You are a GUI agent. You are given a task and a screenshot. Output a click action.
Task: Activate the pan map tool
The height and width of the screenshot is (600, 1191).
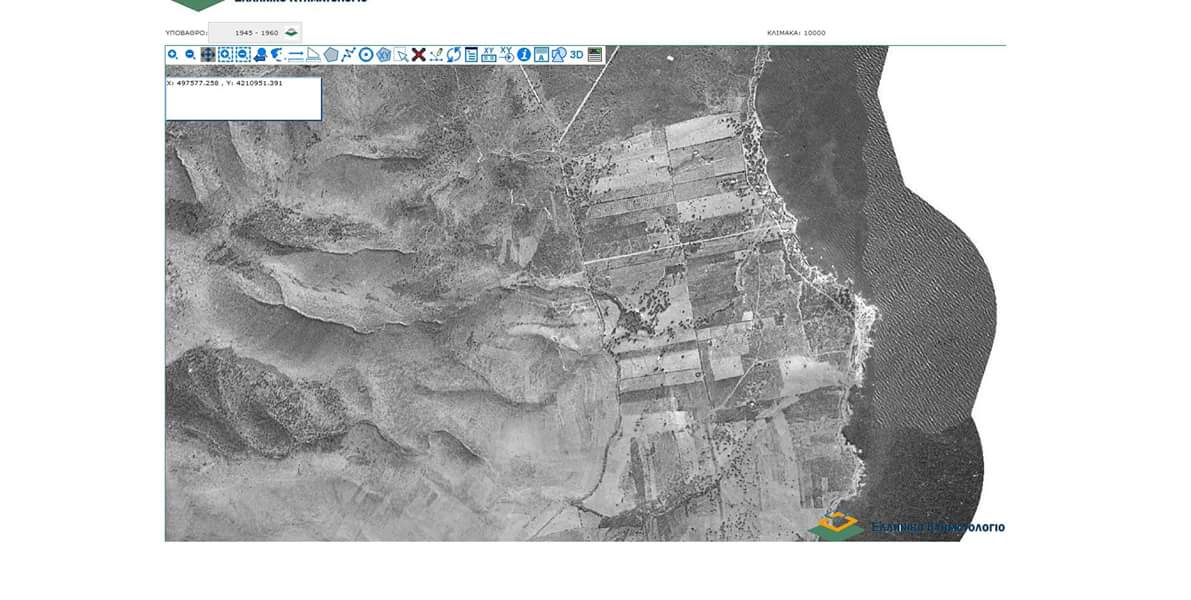pos(208,55)
